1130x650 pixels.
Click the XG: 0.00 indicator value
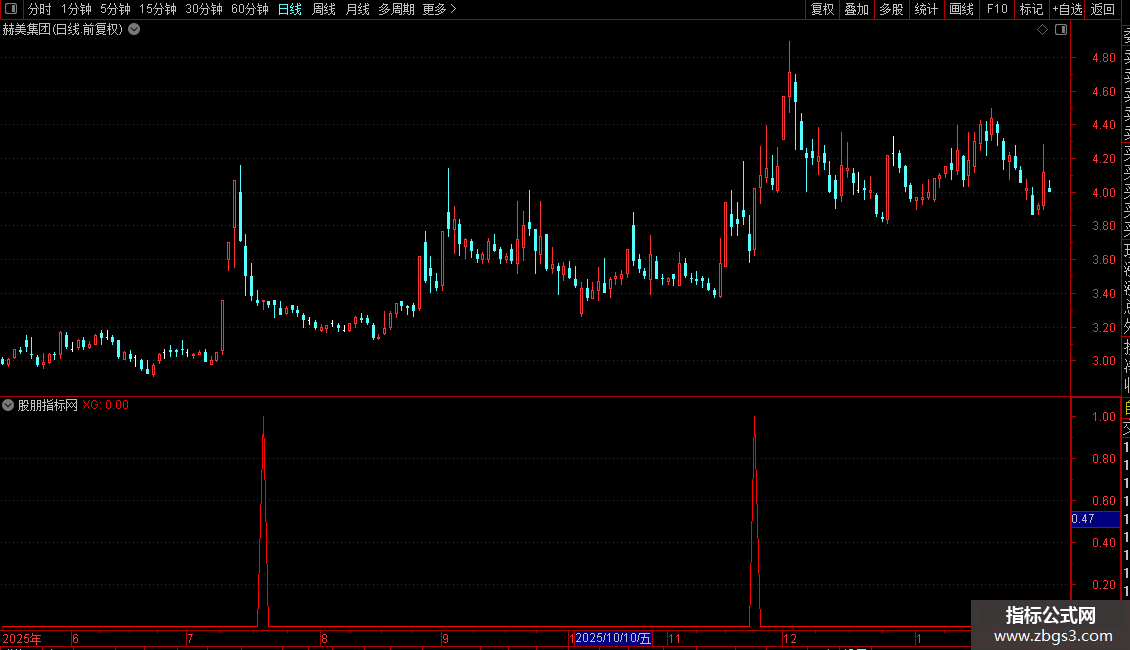coord(105,406)
